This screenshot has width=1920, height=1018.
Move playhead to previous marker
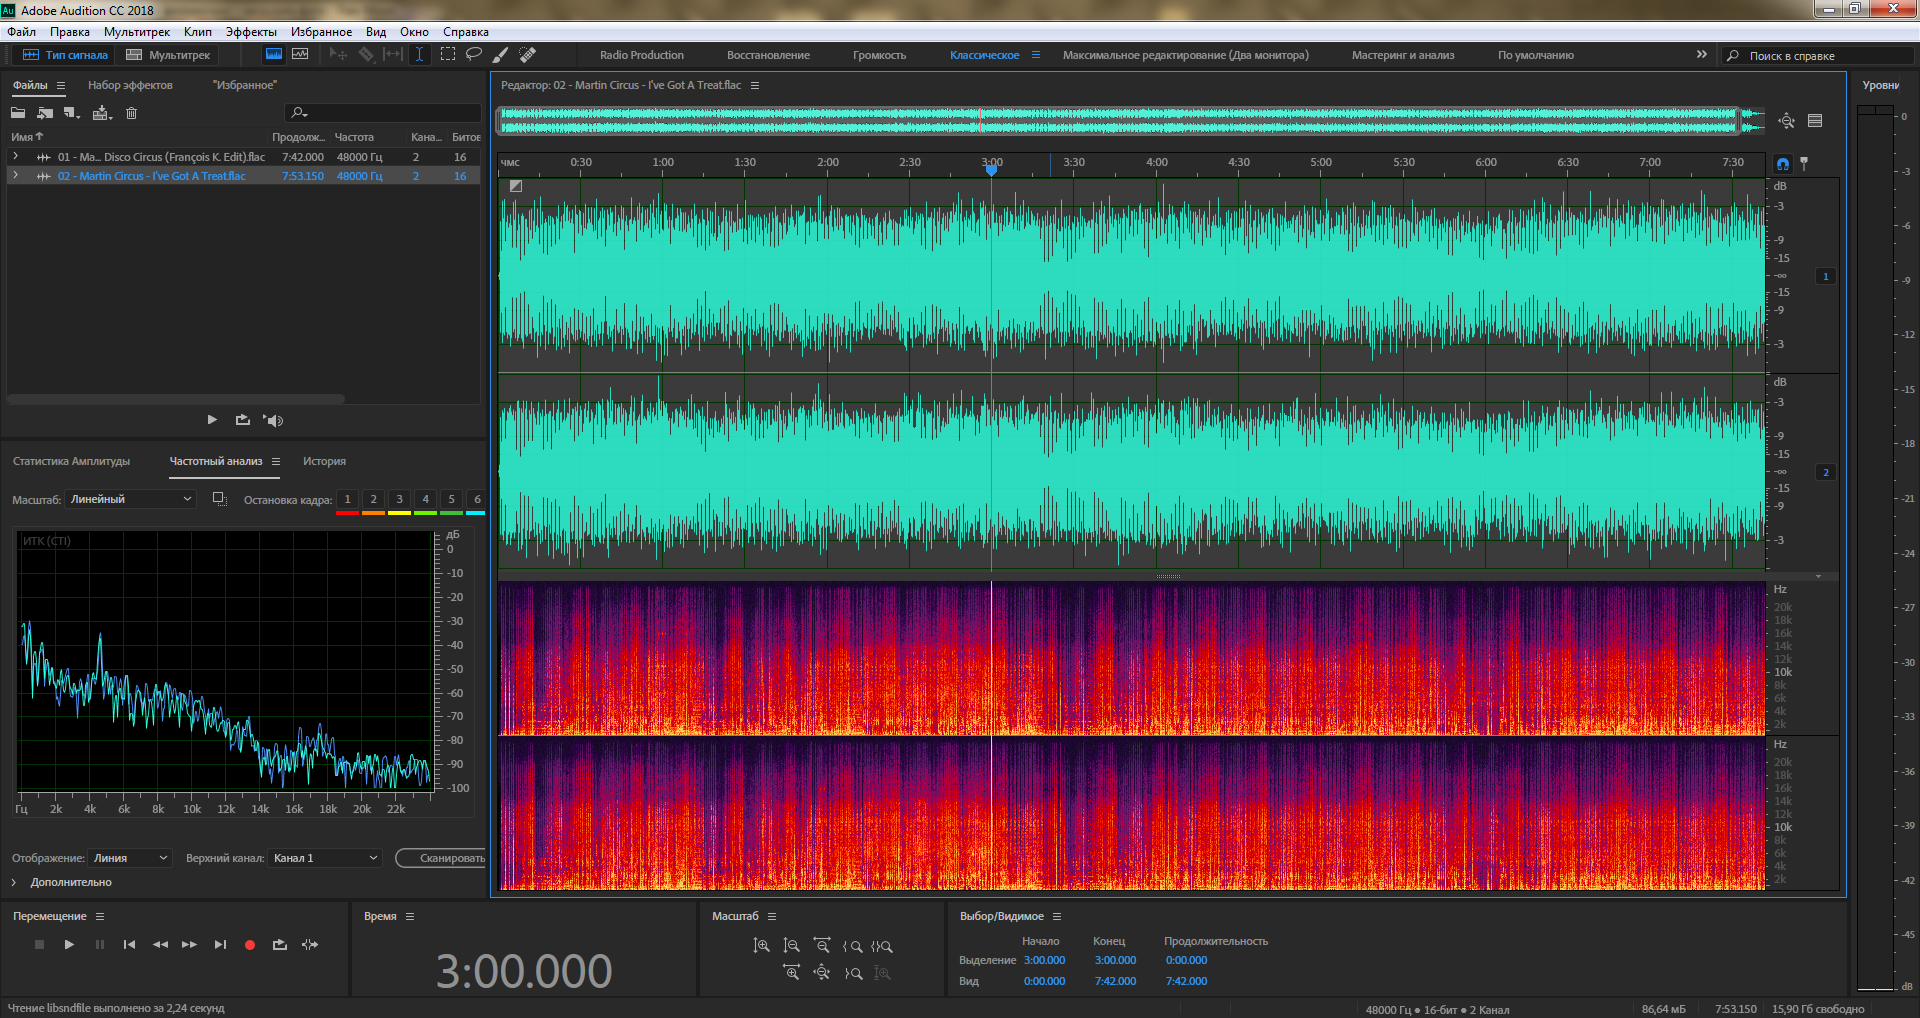pyautogui.click(x=129, y=944)
